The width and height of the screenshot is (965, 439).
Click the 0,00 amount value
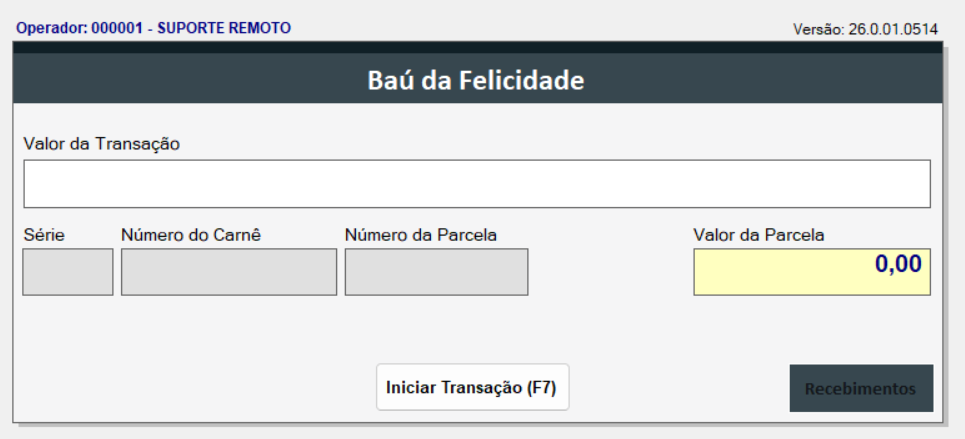coord(899,264)
